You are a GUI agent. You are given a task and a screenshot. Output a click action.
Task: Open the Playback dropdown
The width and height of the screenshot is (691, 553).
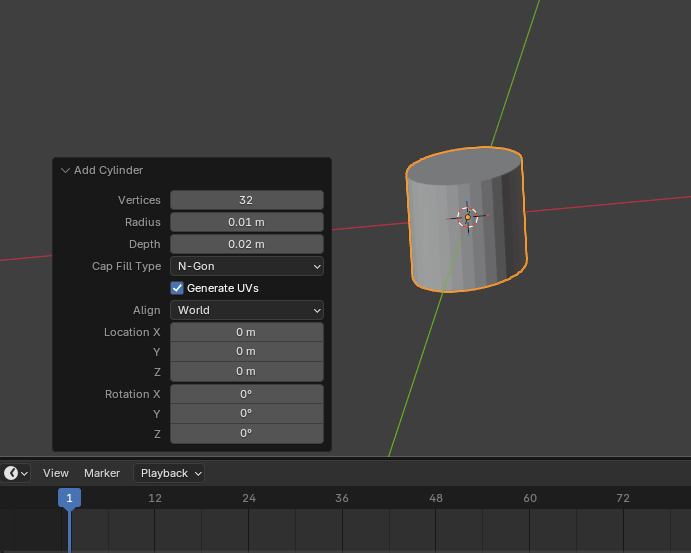[169, 473]
